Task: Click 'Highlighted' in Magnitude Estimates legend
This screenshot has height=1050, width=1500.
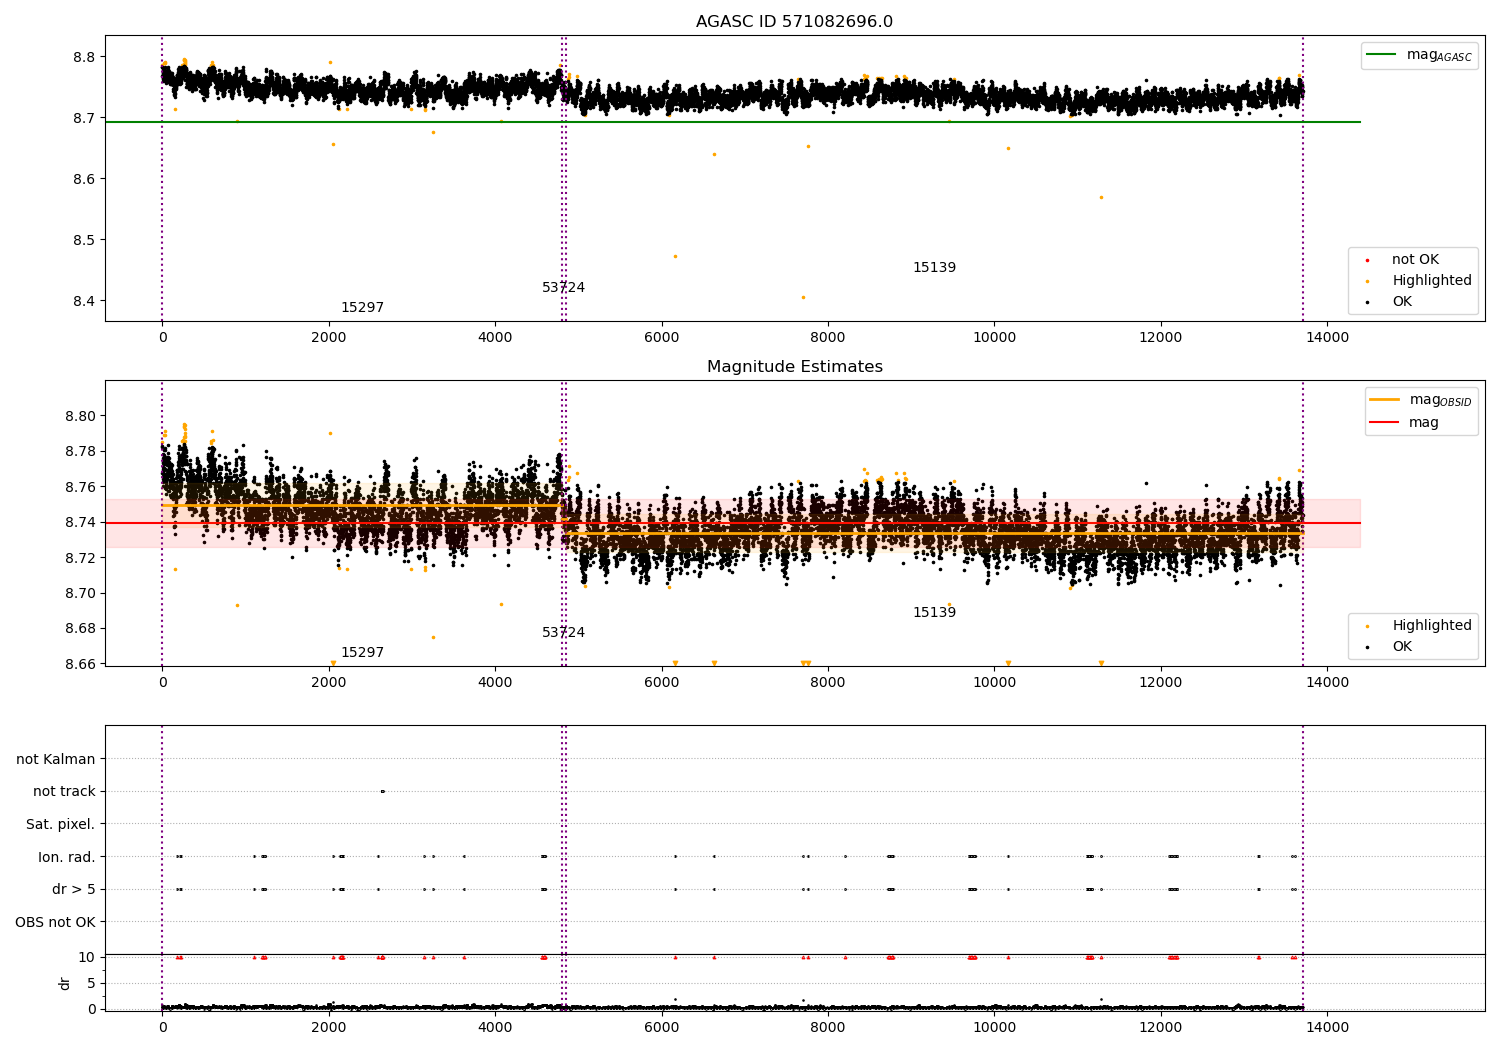Action: 1421,626
